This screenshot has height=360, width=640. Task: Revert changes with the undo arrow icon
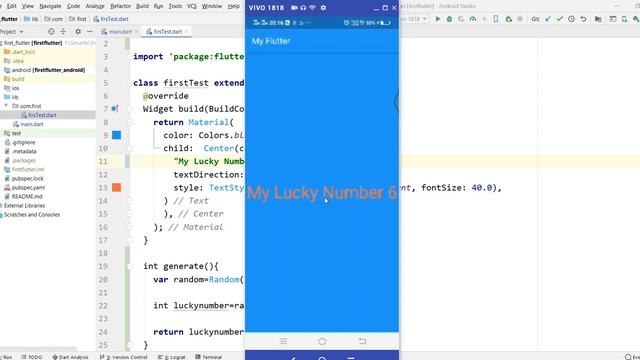pyautogui.click(x=583, y=19)
